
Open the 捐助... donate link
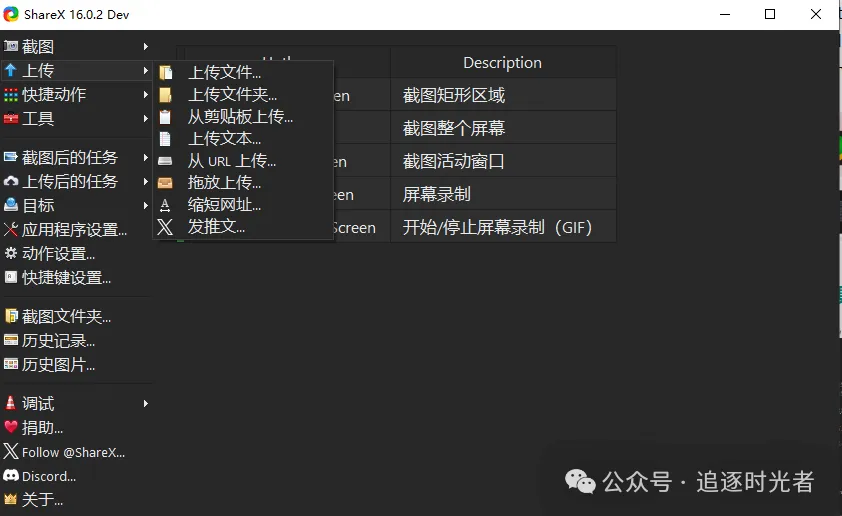42,427
